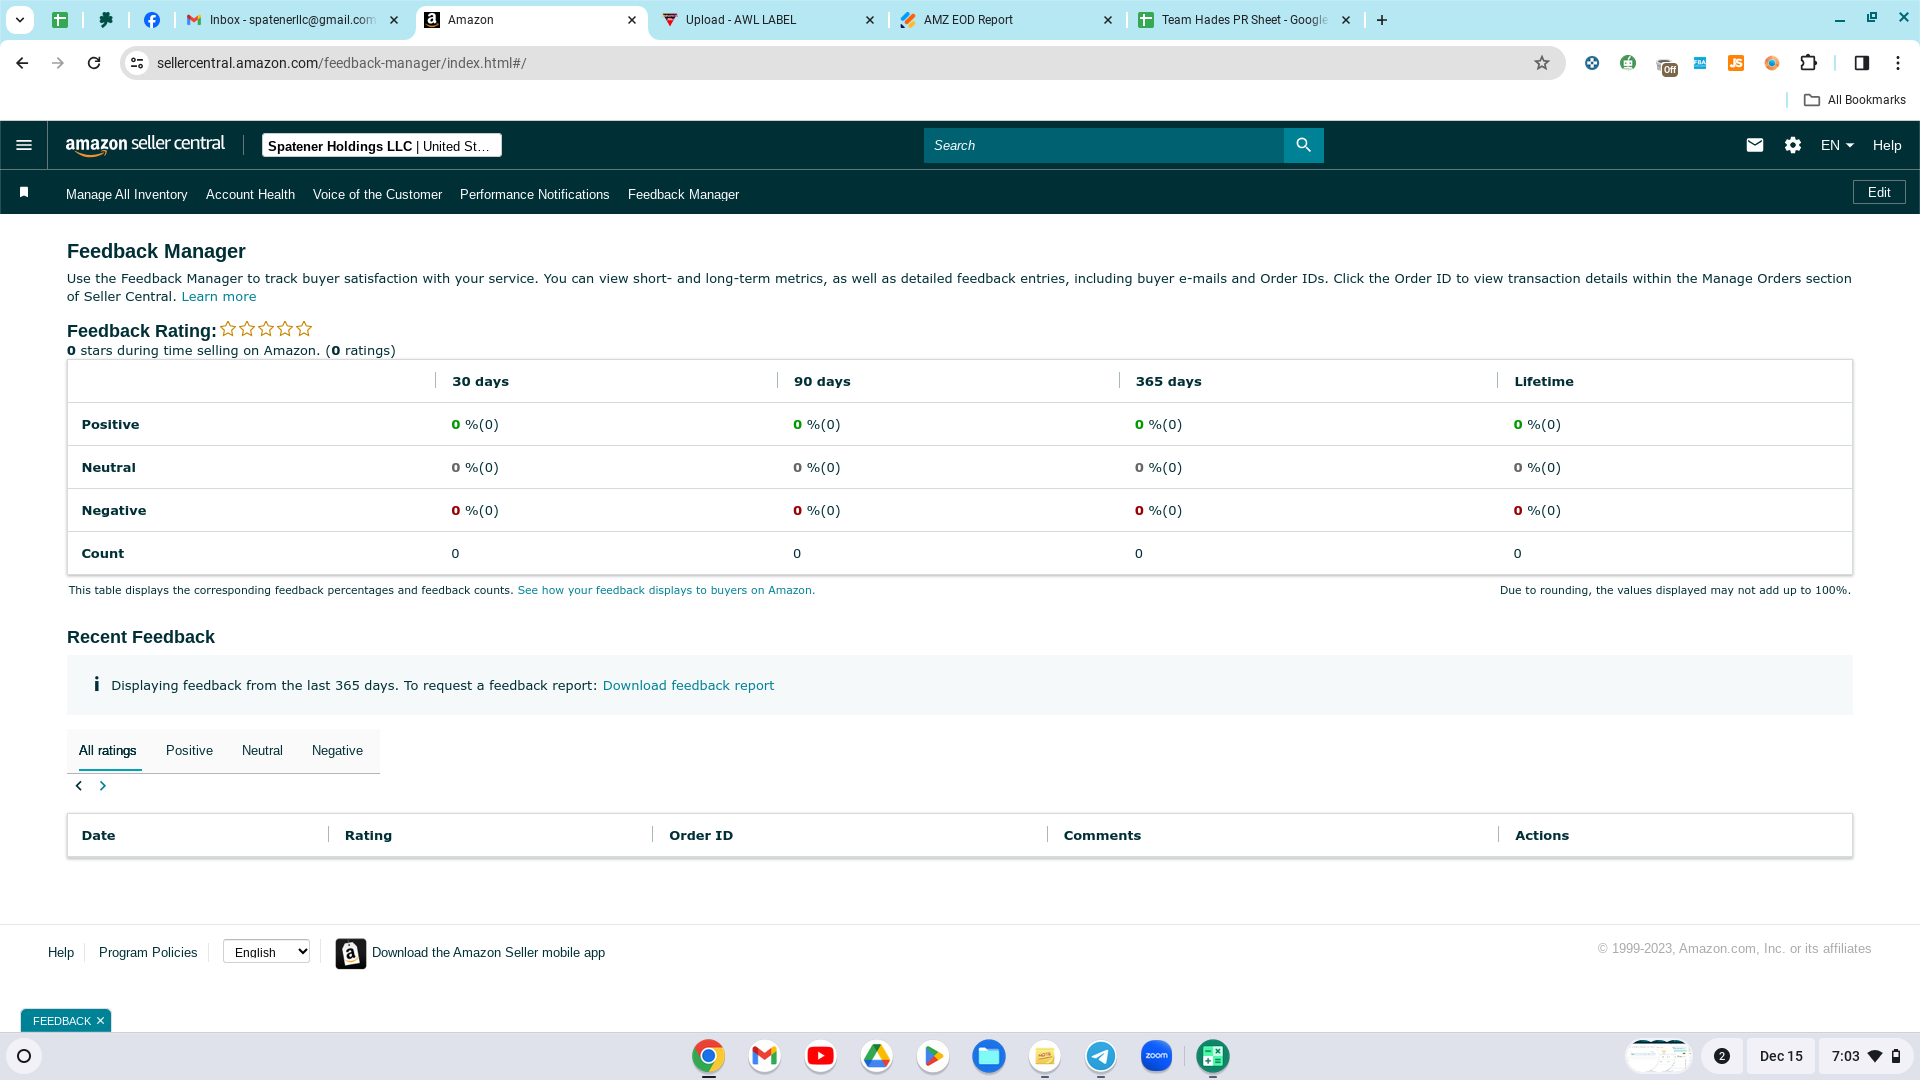Open Account Health menu item
Screen dimensions: 1920x1080
(x=250, y=194)
